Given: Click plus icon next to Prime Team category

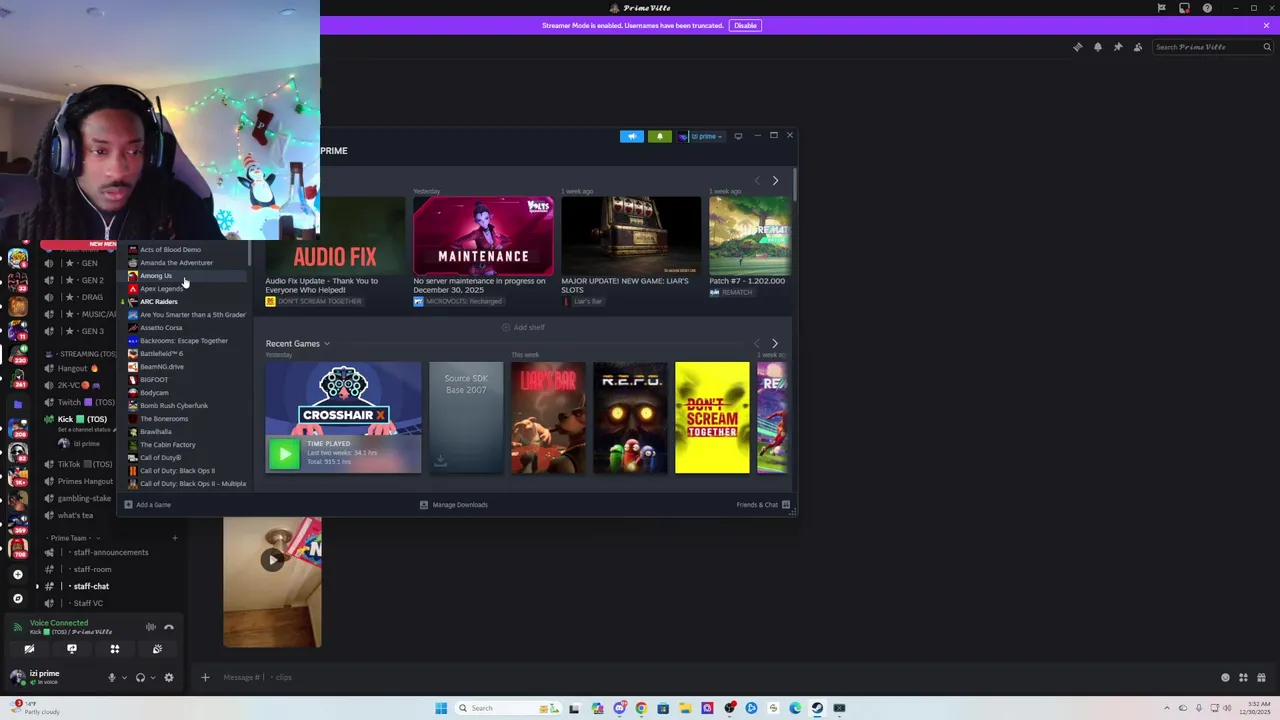Looking at the screenshot, I should click(x=174, y=538).
